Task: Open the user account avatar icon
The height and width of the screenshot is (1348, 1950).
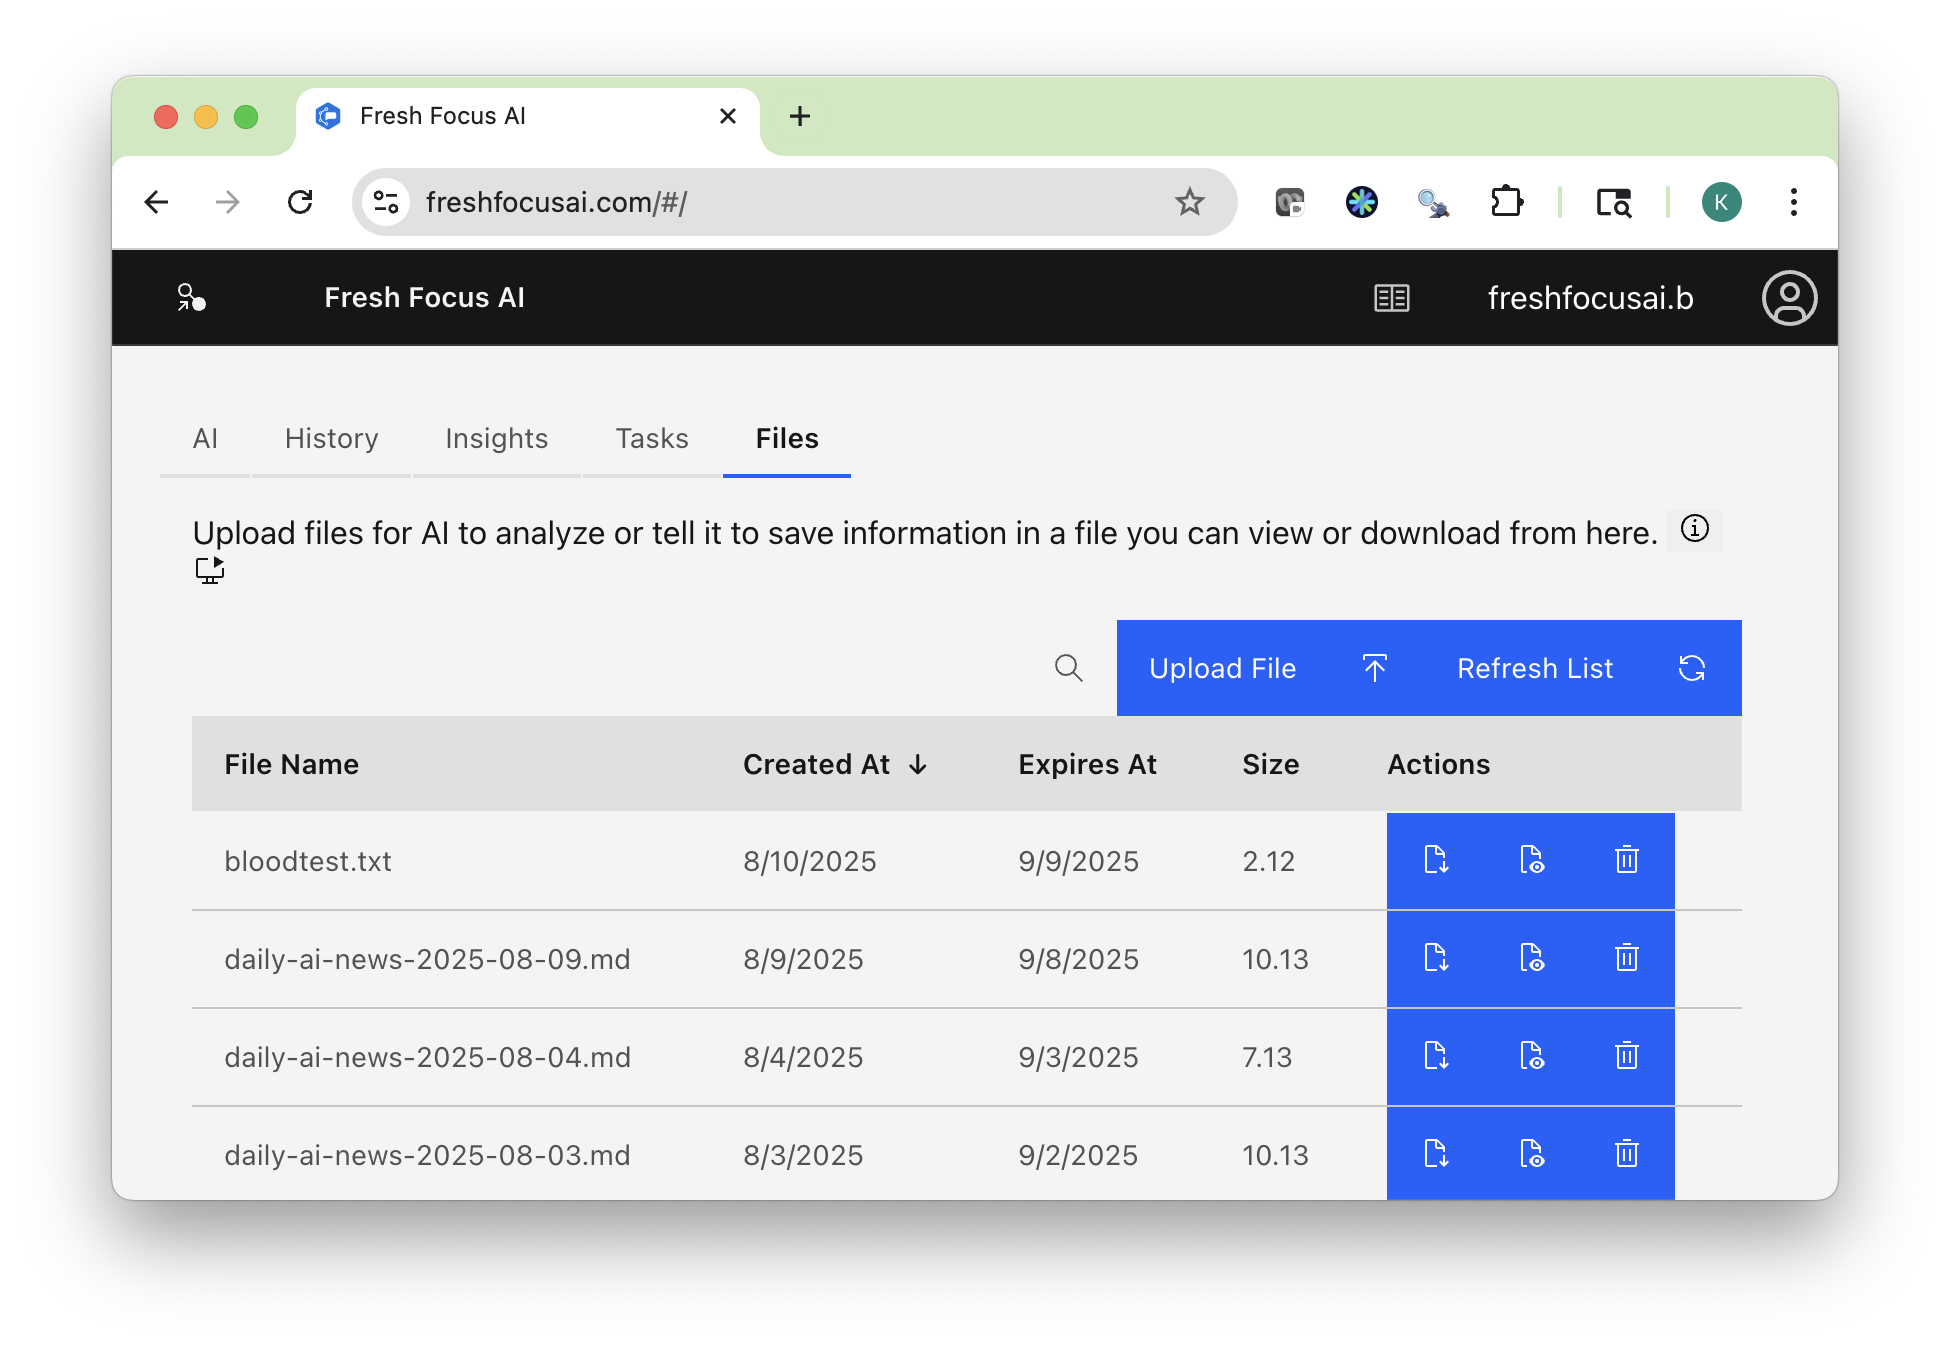Action: click(1789, 298)
